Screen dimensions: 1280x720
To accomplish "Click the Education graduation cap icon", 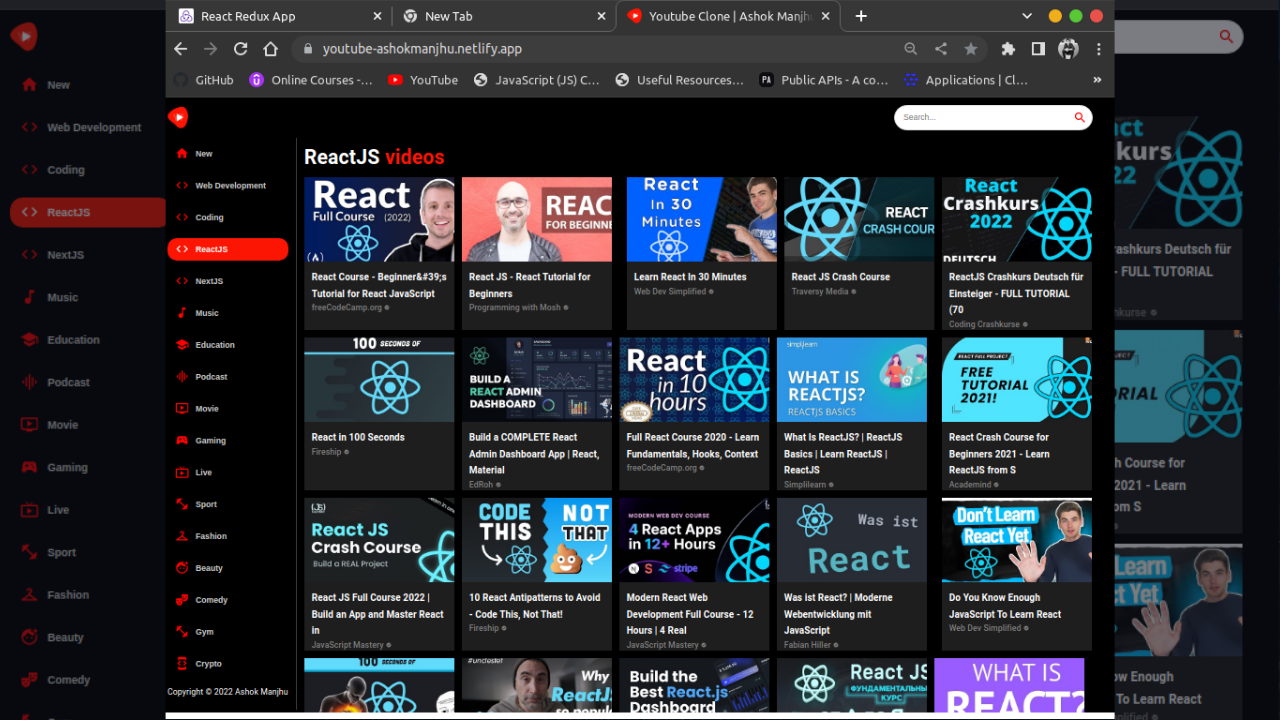I will [x=182, y=345].
